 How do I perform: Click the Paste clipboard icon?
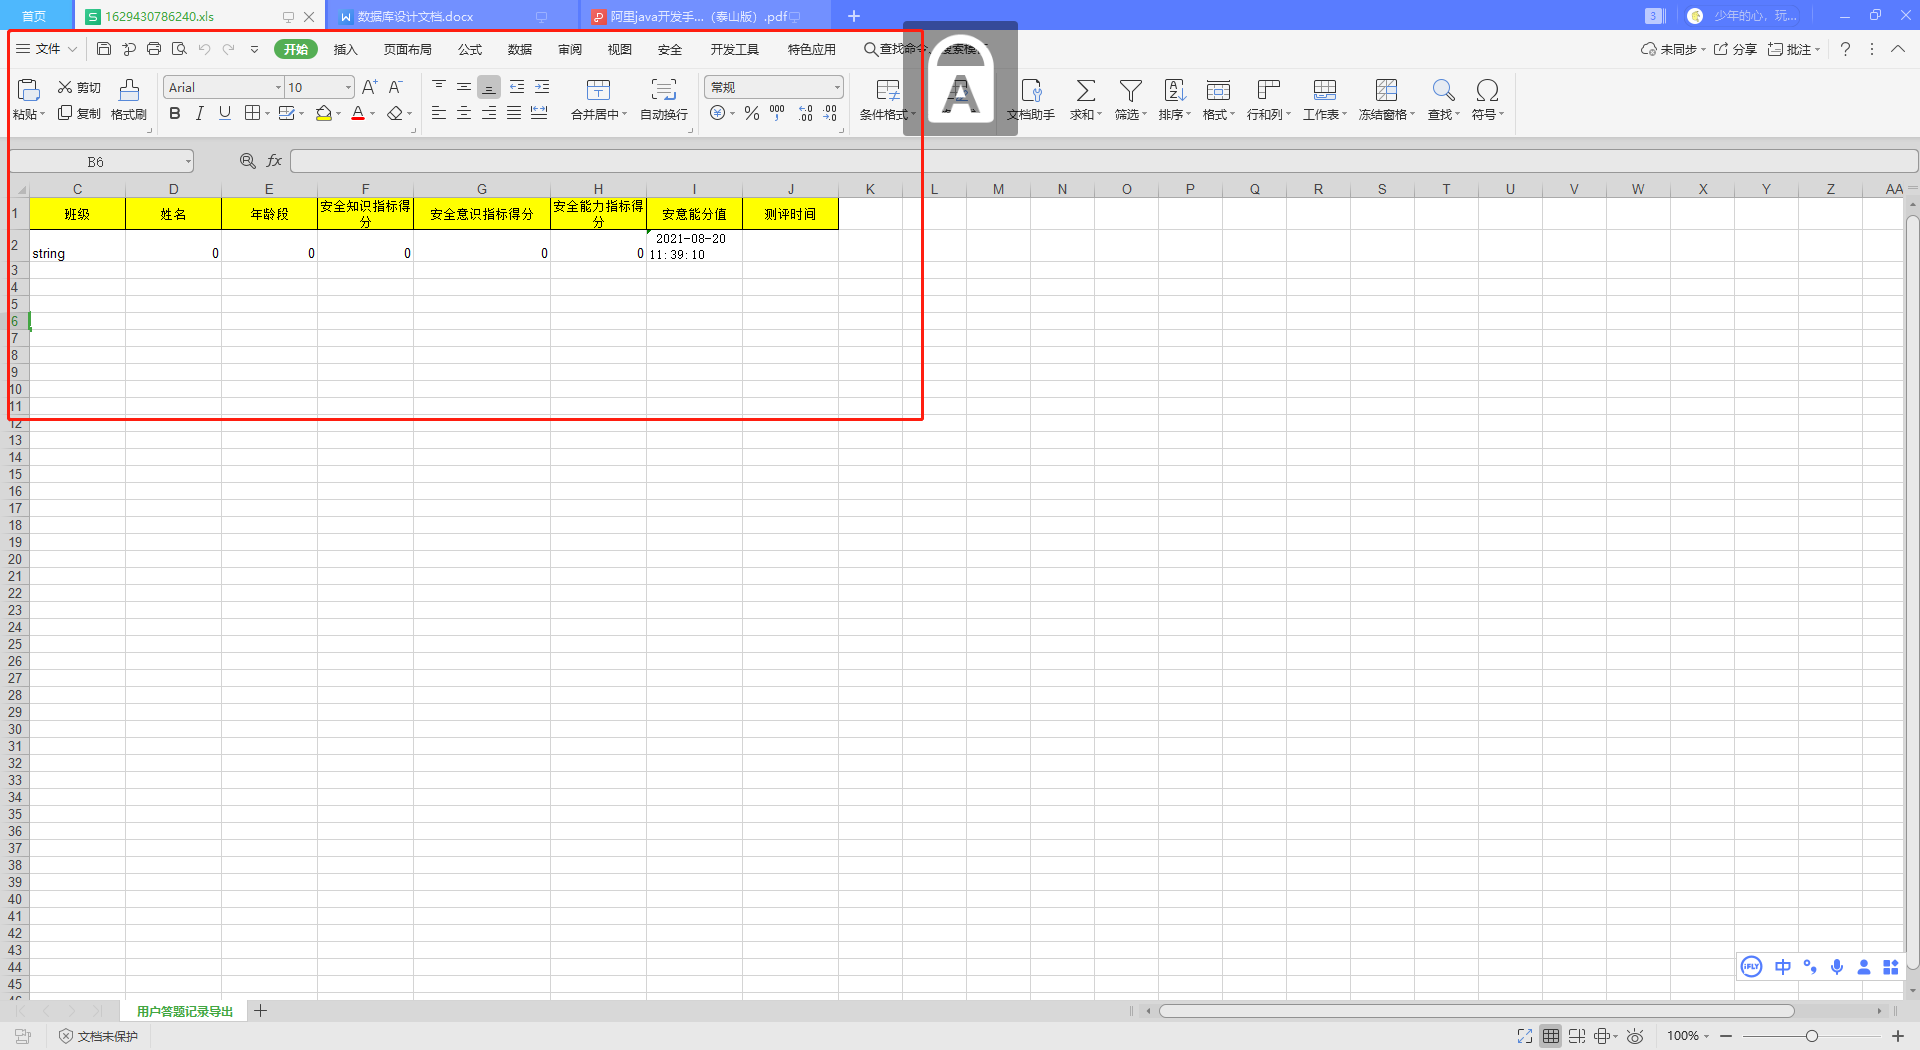point(29,90)
